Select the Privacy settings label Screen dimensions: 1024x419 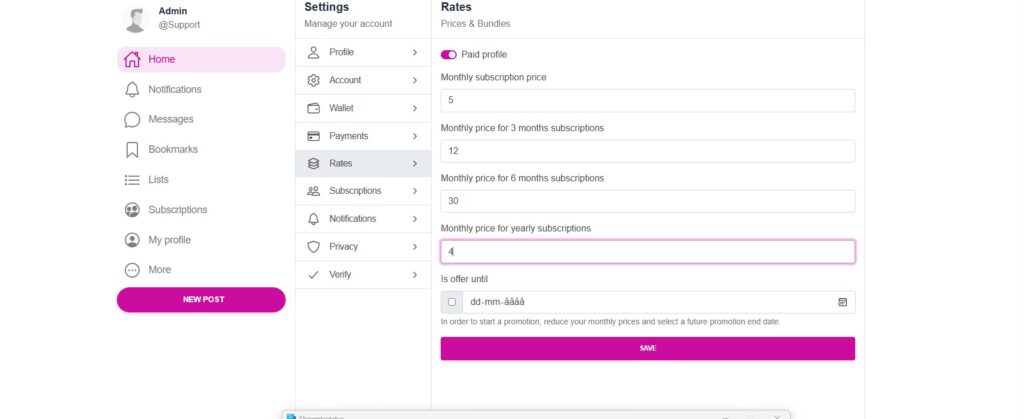coord(344,247)
